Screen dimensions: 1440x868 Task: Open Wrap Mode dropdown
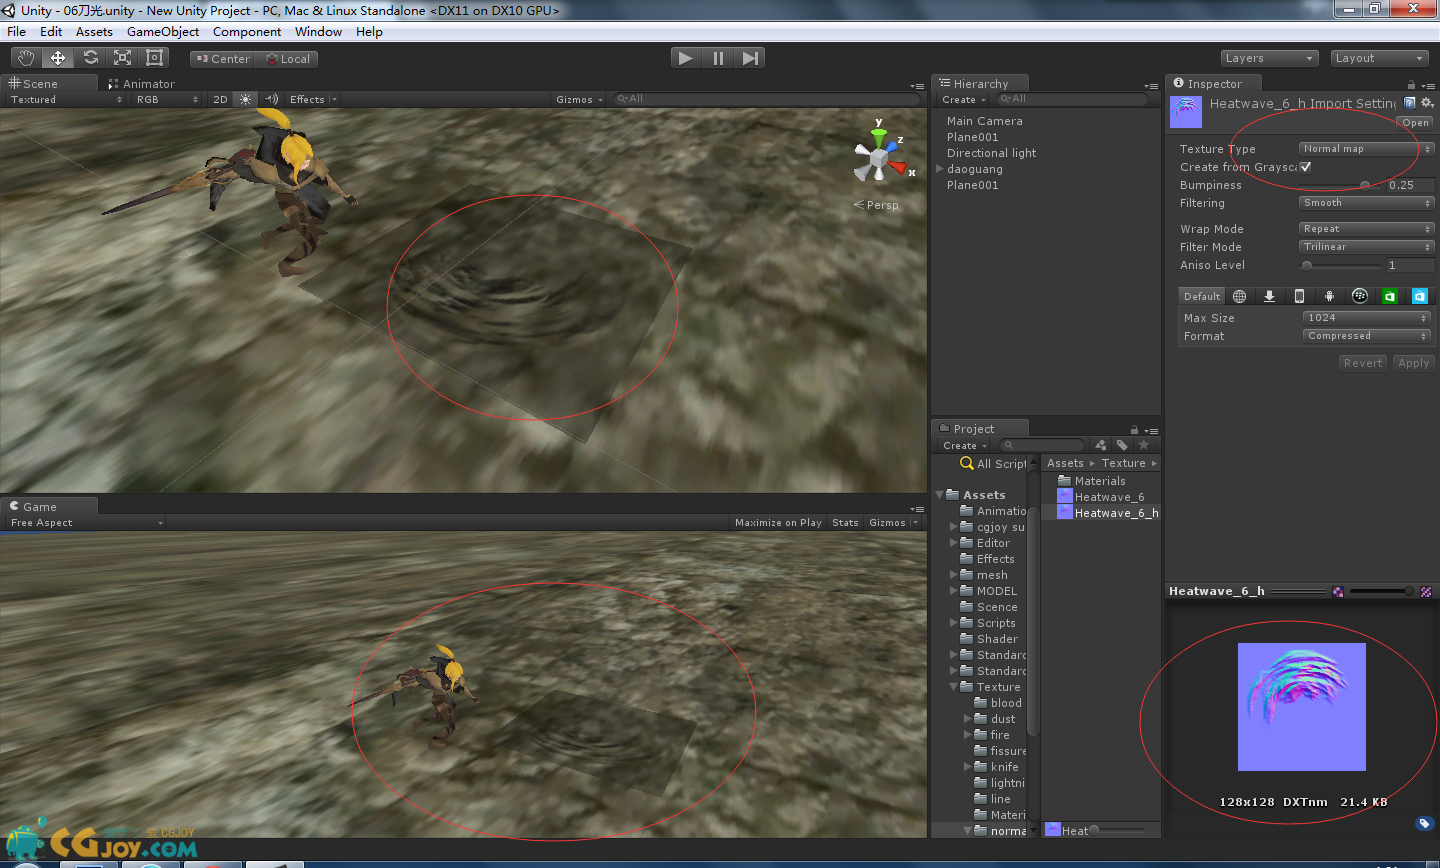pos(1366,229)
